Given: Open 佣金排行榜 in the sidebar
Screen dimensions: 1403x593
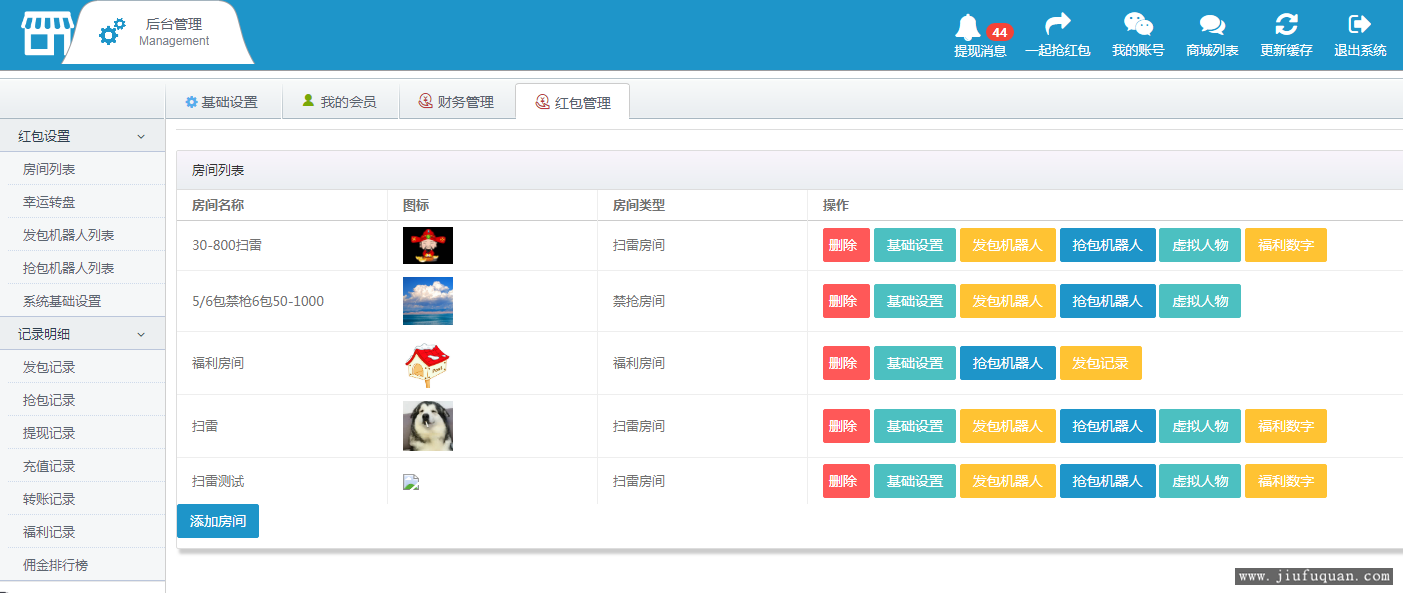Looking at the screenshot, I should click(x=56, y=565).
